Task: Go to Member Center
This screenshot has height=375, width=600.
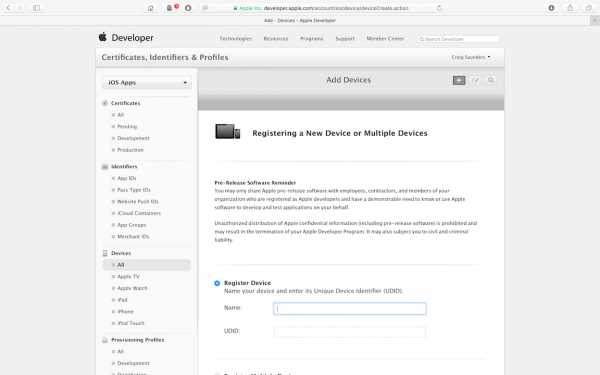Action: (x=385, y=39)
